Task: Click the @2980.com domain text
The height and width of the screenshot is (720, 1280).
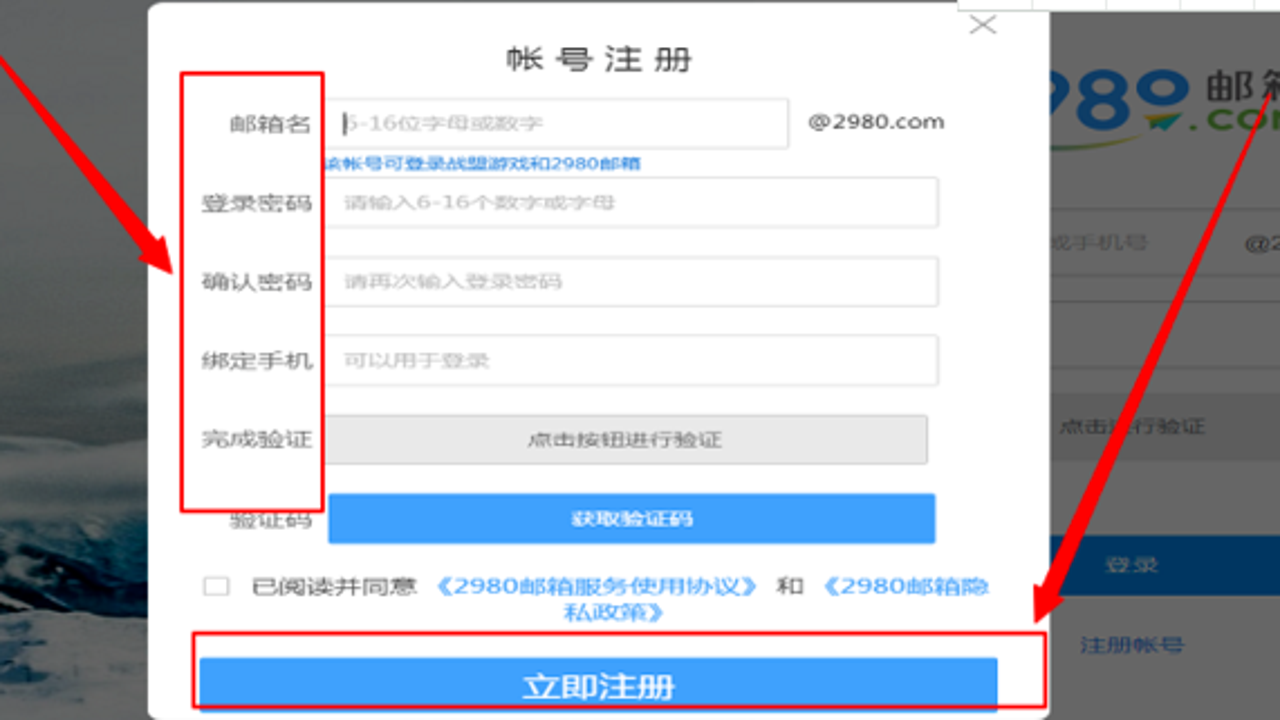Action: click(x=876, y=122)
